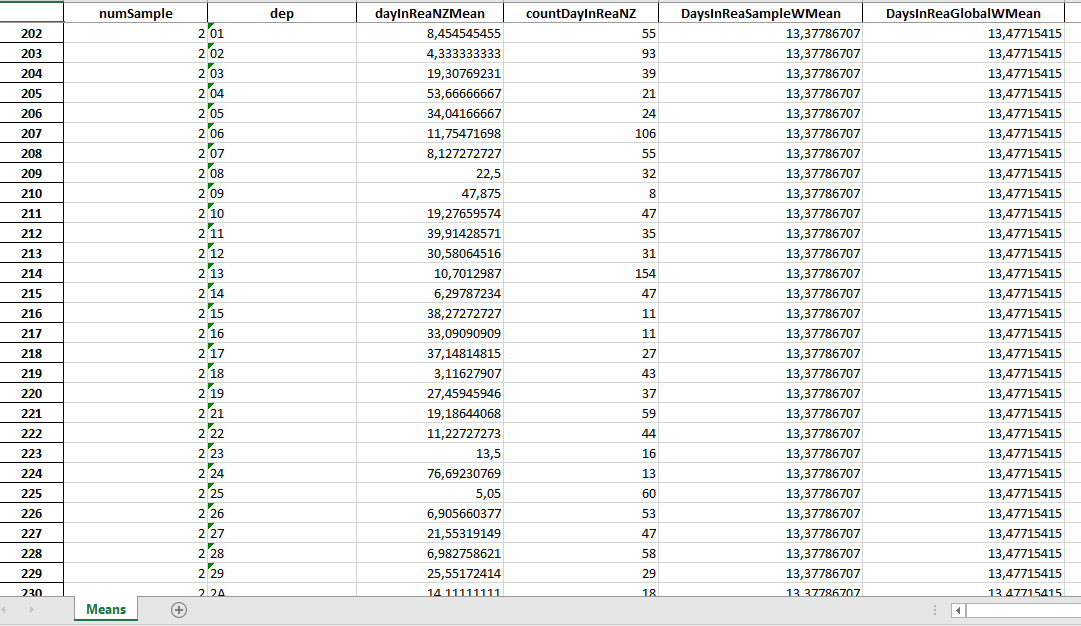Select row header 202
This screenshot has width=1081, height=626.
click(x=32, y=34)
